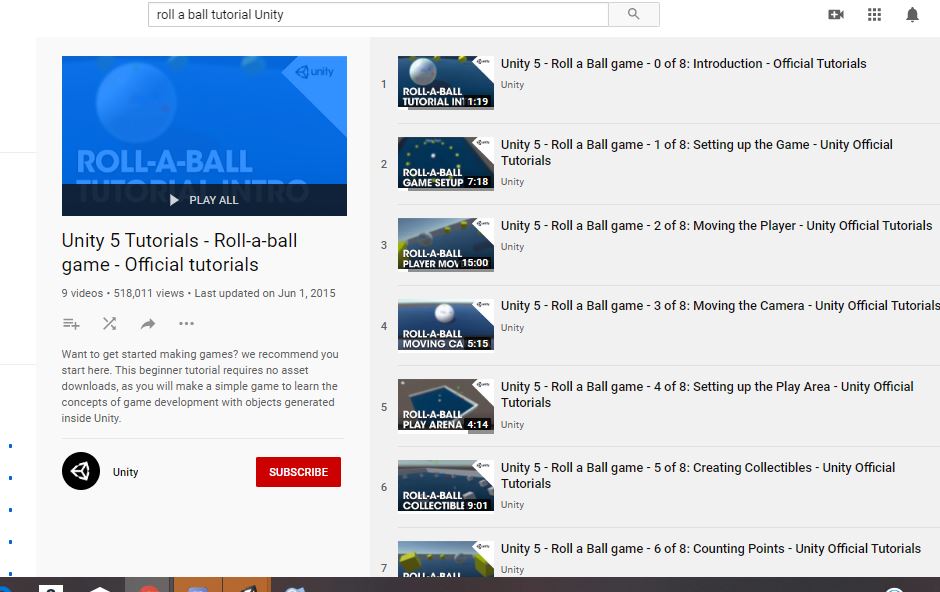Open the Collectibles thumbnail 9:01
The width and height of the screenshot is (940, 592).
pos(445,487)
